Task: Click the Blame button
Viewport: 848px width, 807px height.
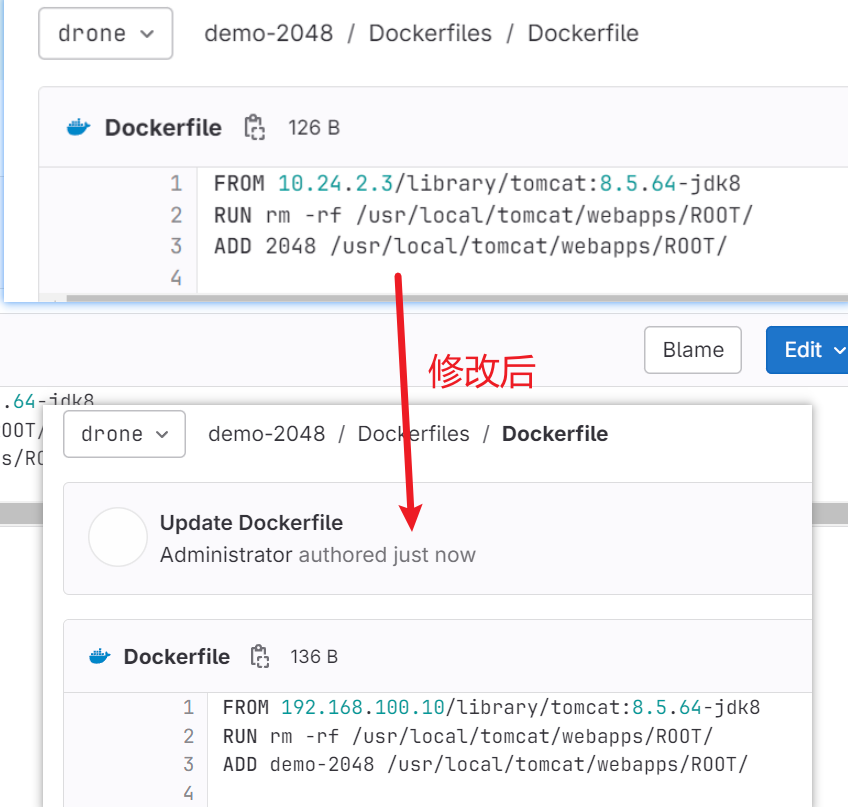Action: tap(693, 350)
